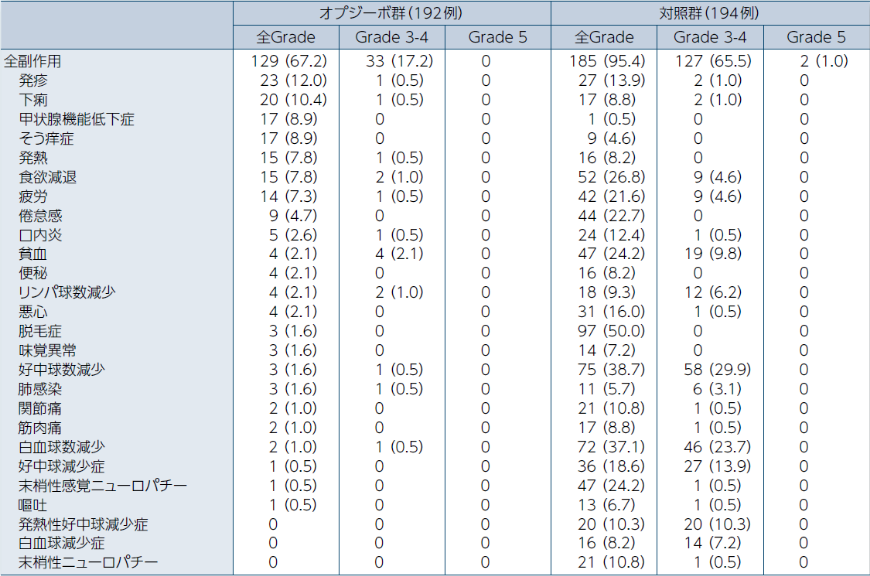Viewport: 870px width, 576px height.
Task: Select the cell 14 (7.2) in 味覚異常 row
Action: pyautogui.click(x=608, y=350)
